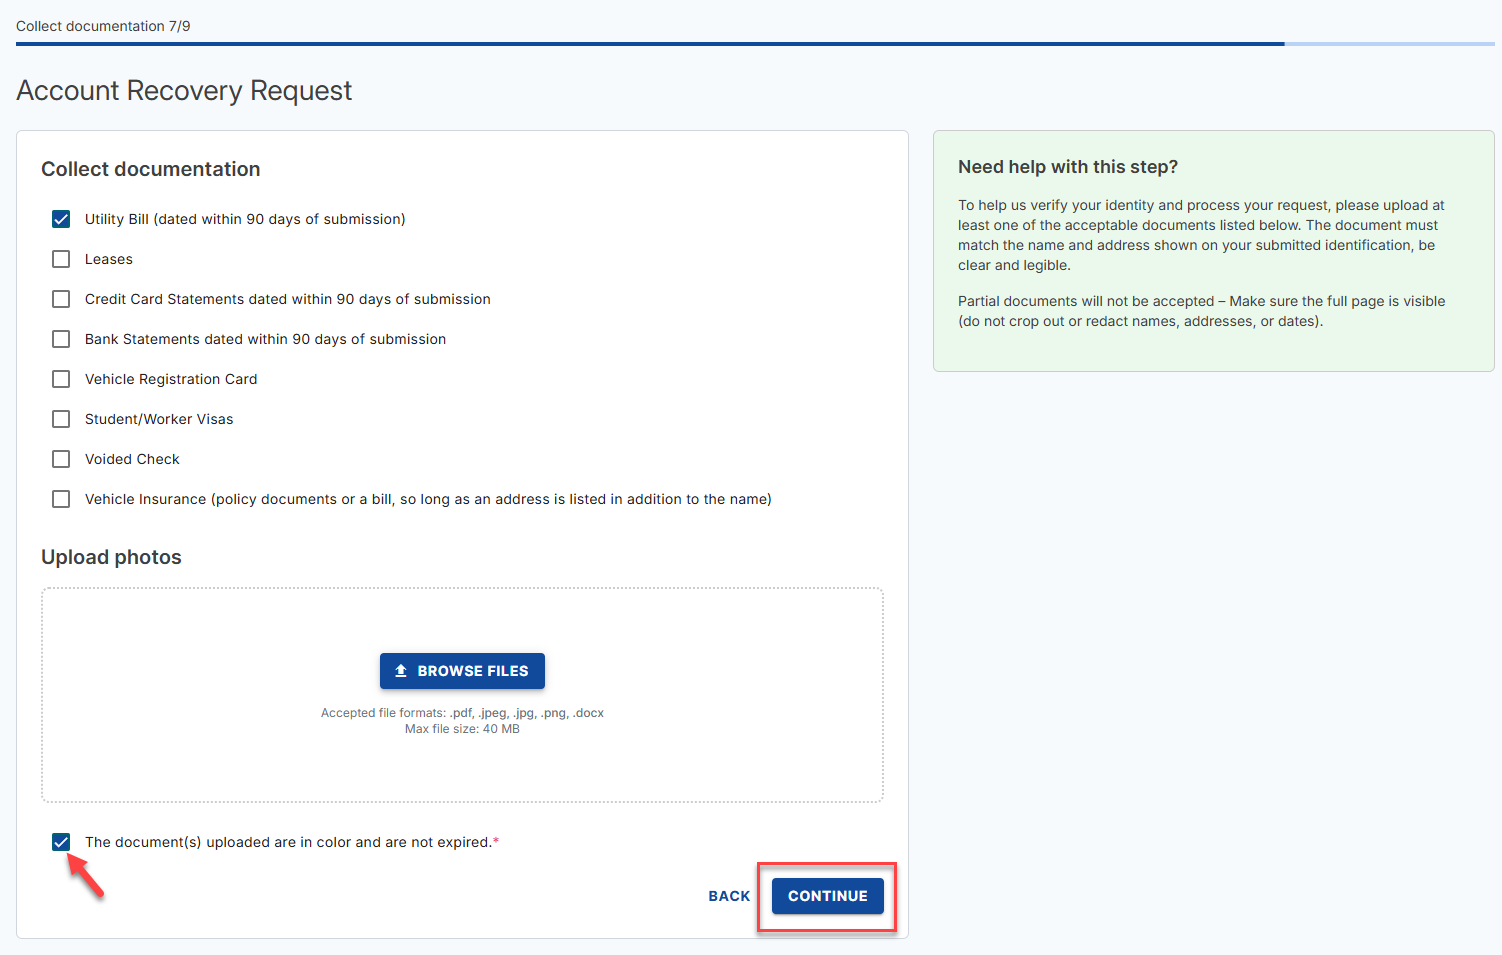Enable the Credit Card Statements option
Image resolution: width=1502 pixels, height=955 pixels.
(x=61, y=298)
